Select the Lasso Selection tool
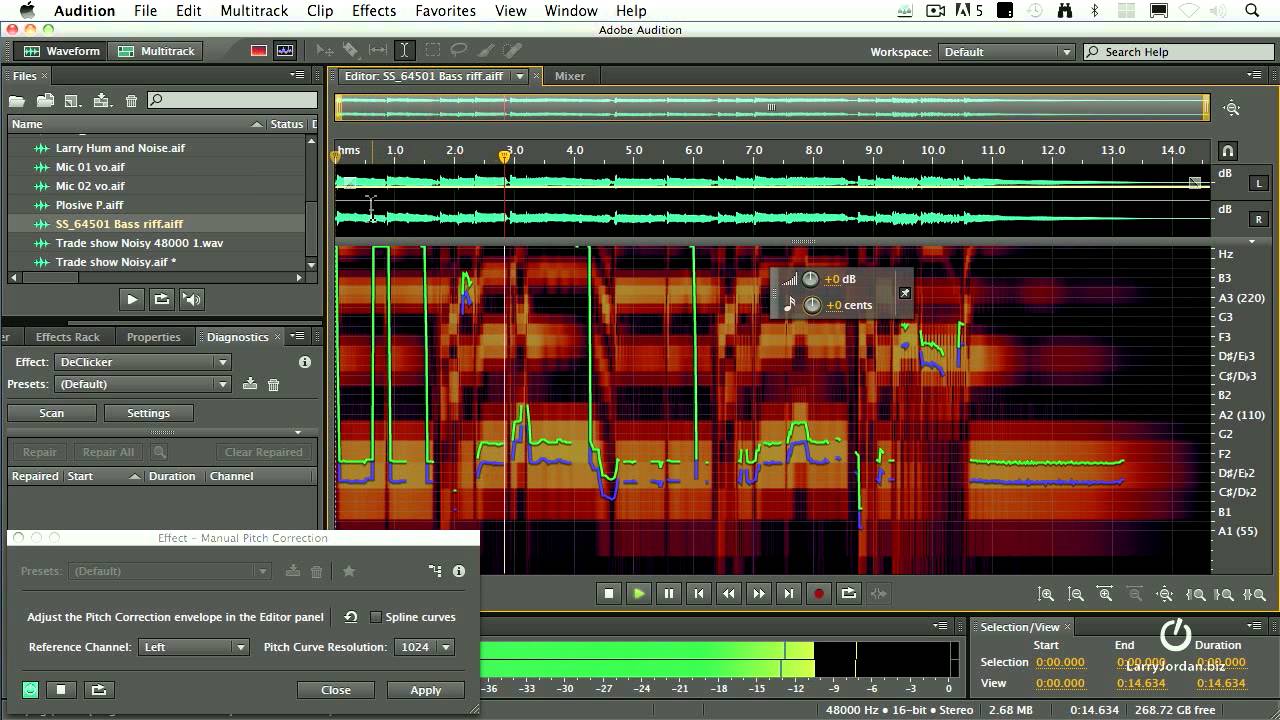 pyautogui.click(x=459, y=51)
